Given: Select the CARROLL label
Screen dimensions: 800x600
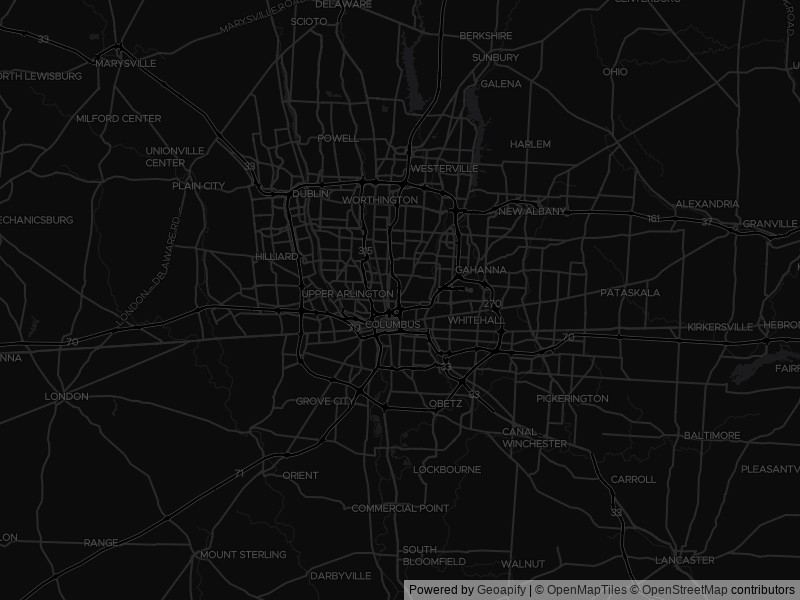Looking at the screenshot, I should pyautogui.click(x=633, y=480).
